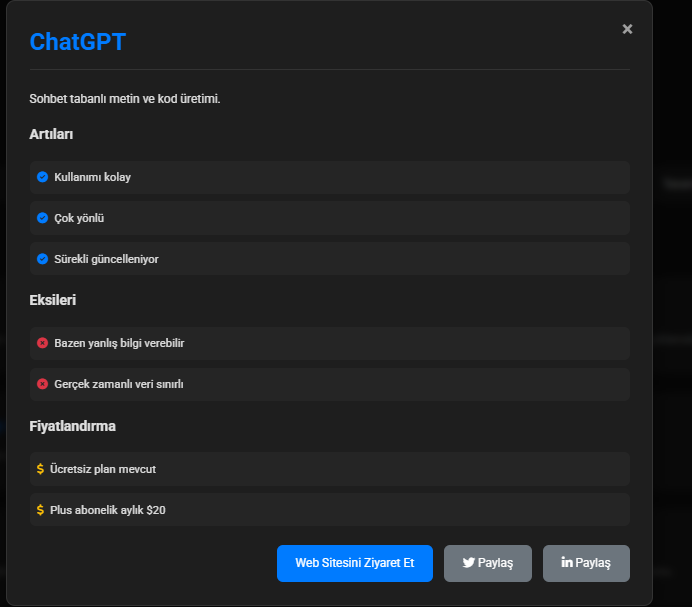Screen dimensions: 692x607
Task: Click the dollar icon beside Ücretsiz plan mevcut
Action: tap(40, 469)
